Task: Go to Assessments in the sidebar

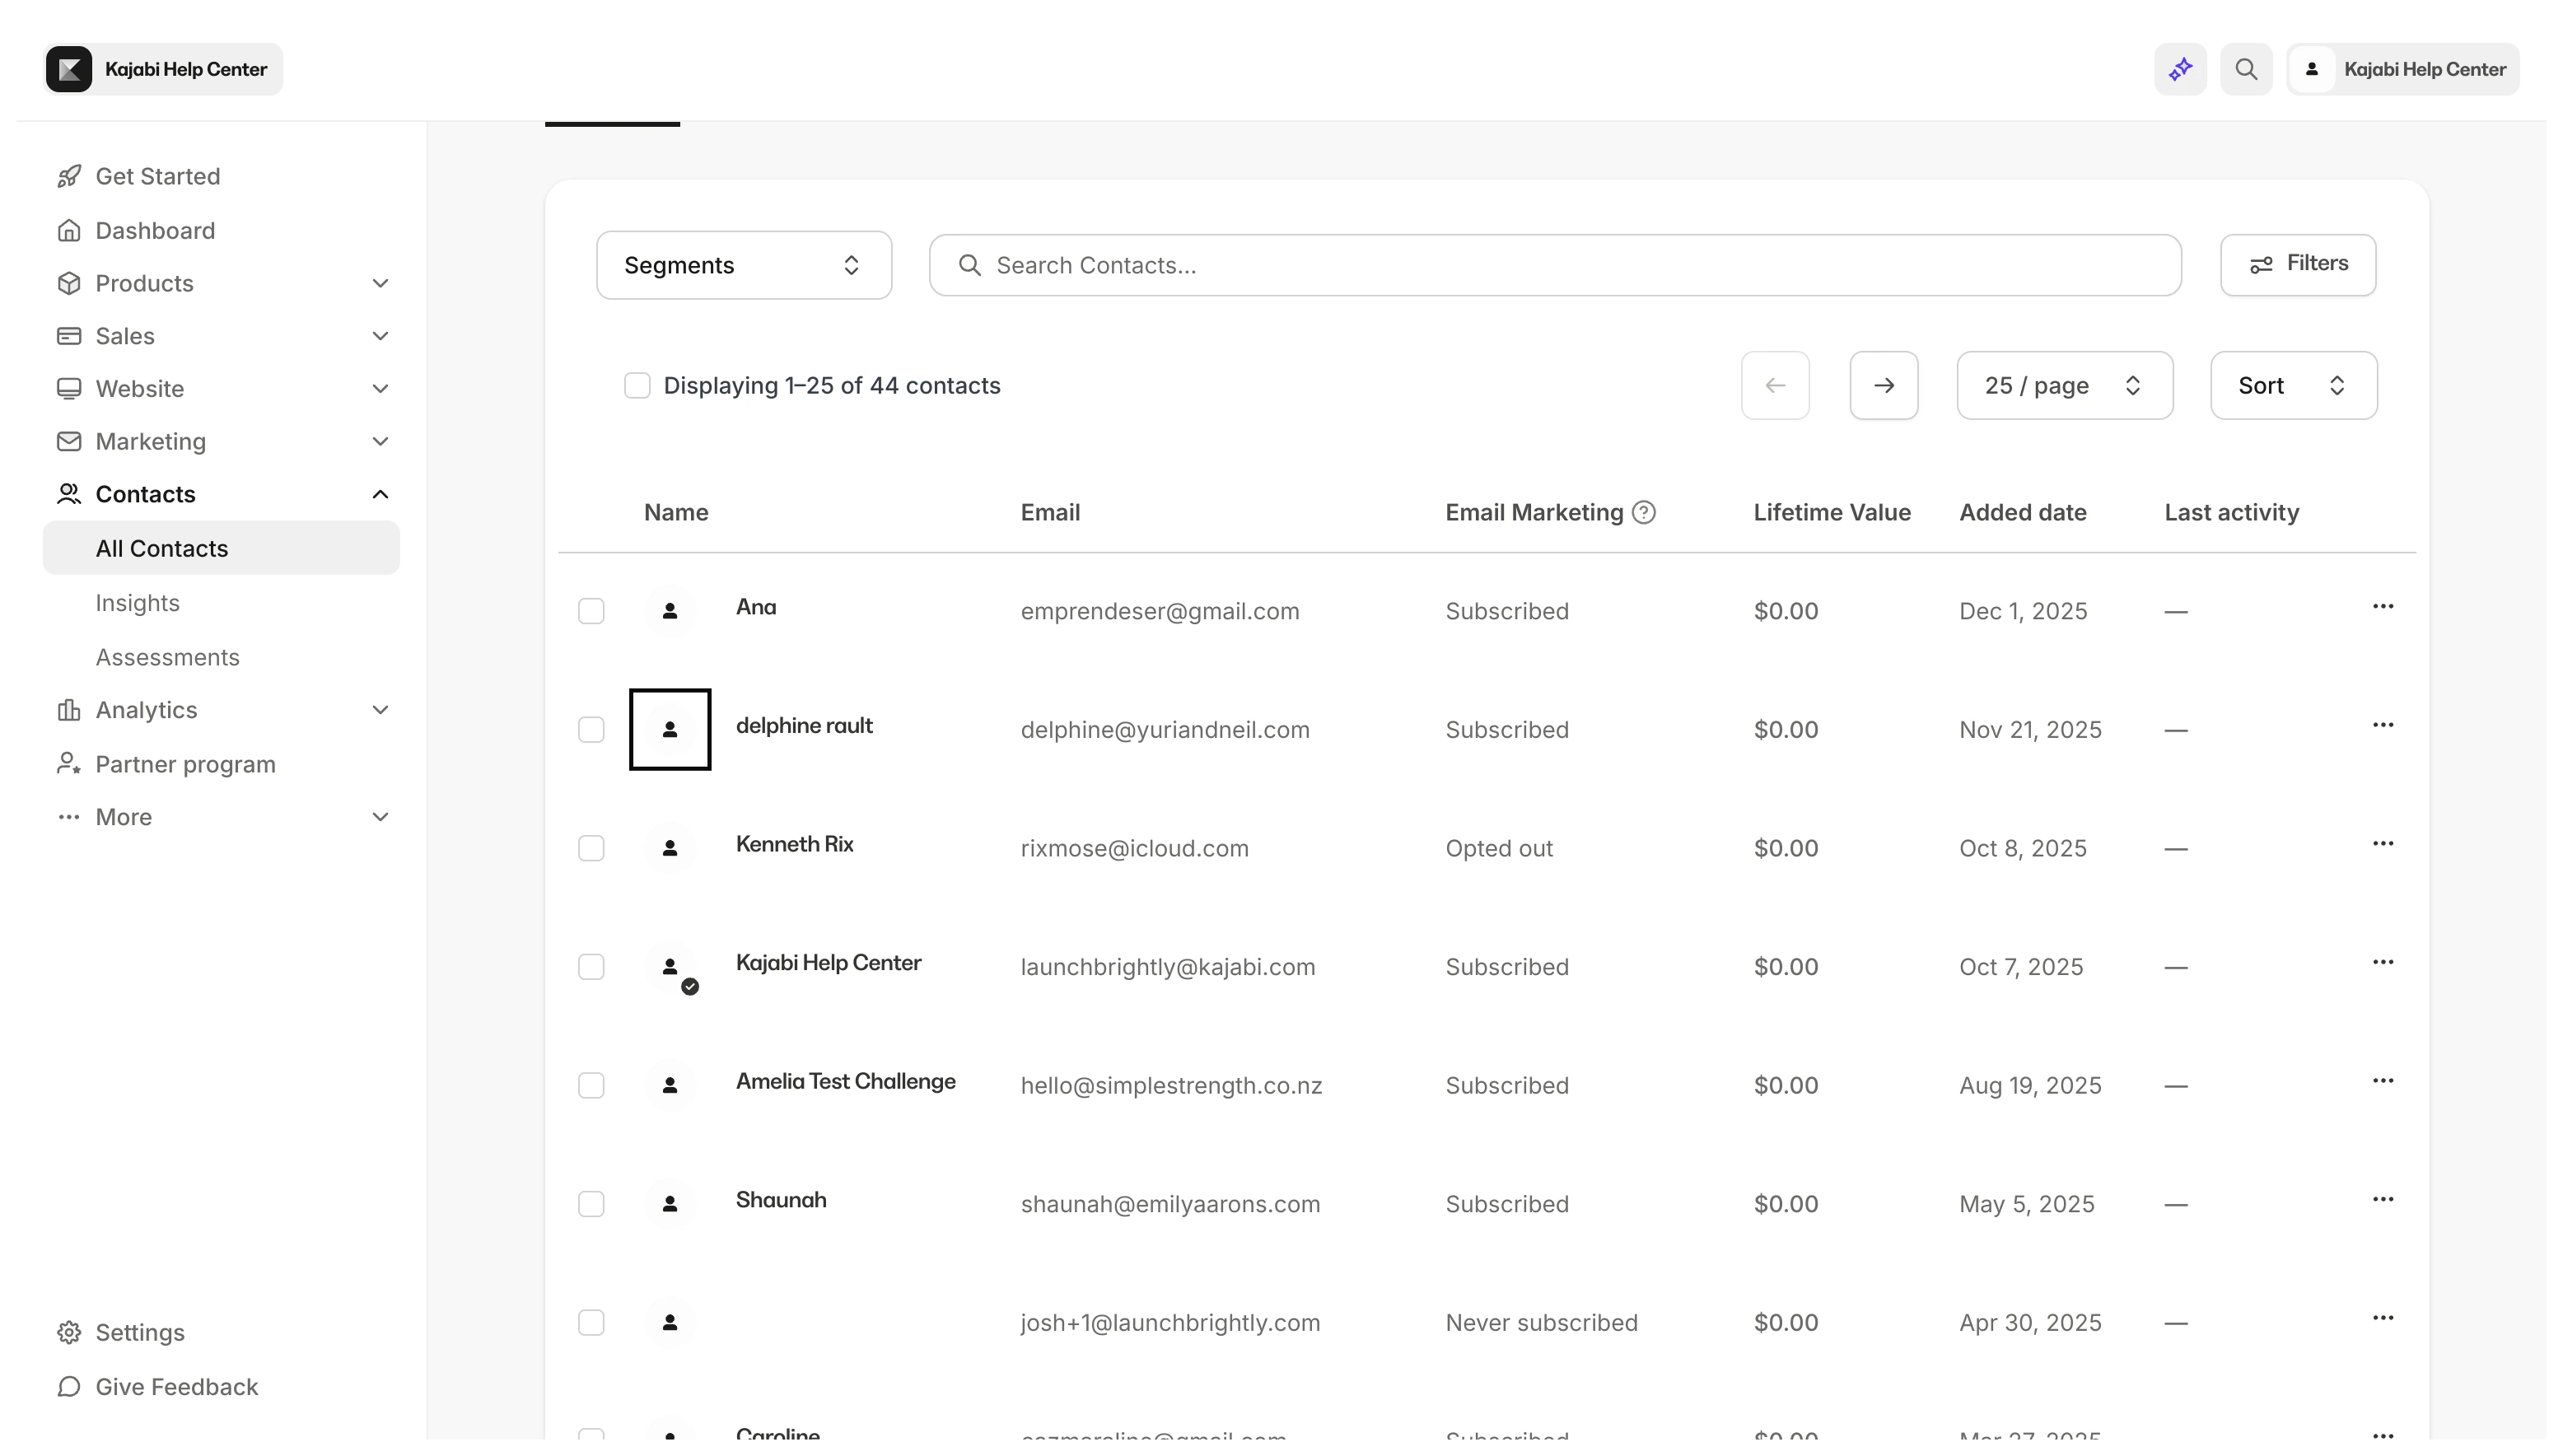Action: [167, 657]
